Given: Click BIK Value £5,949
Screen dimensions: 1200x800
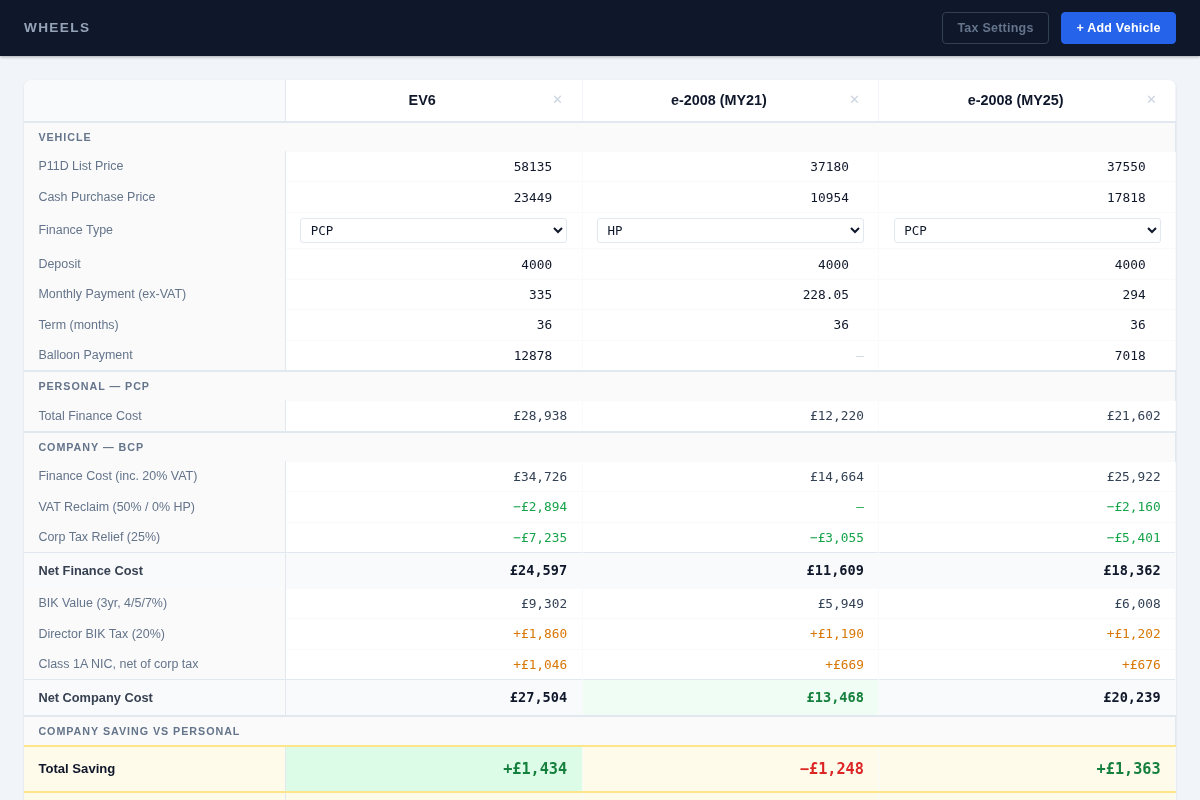Looking at the screenshot, I should (841, 603).
